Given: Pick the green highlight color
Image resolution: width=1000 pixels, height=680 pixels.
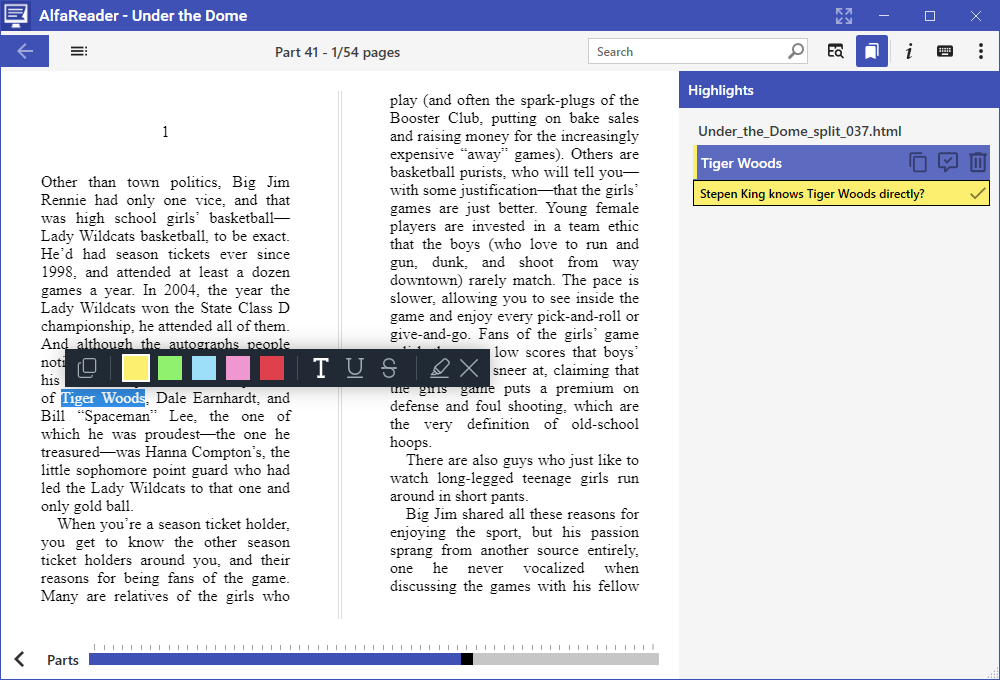Looking at the screenshot, I should pos(169,368).
